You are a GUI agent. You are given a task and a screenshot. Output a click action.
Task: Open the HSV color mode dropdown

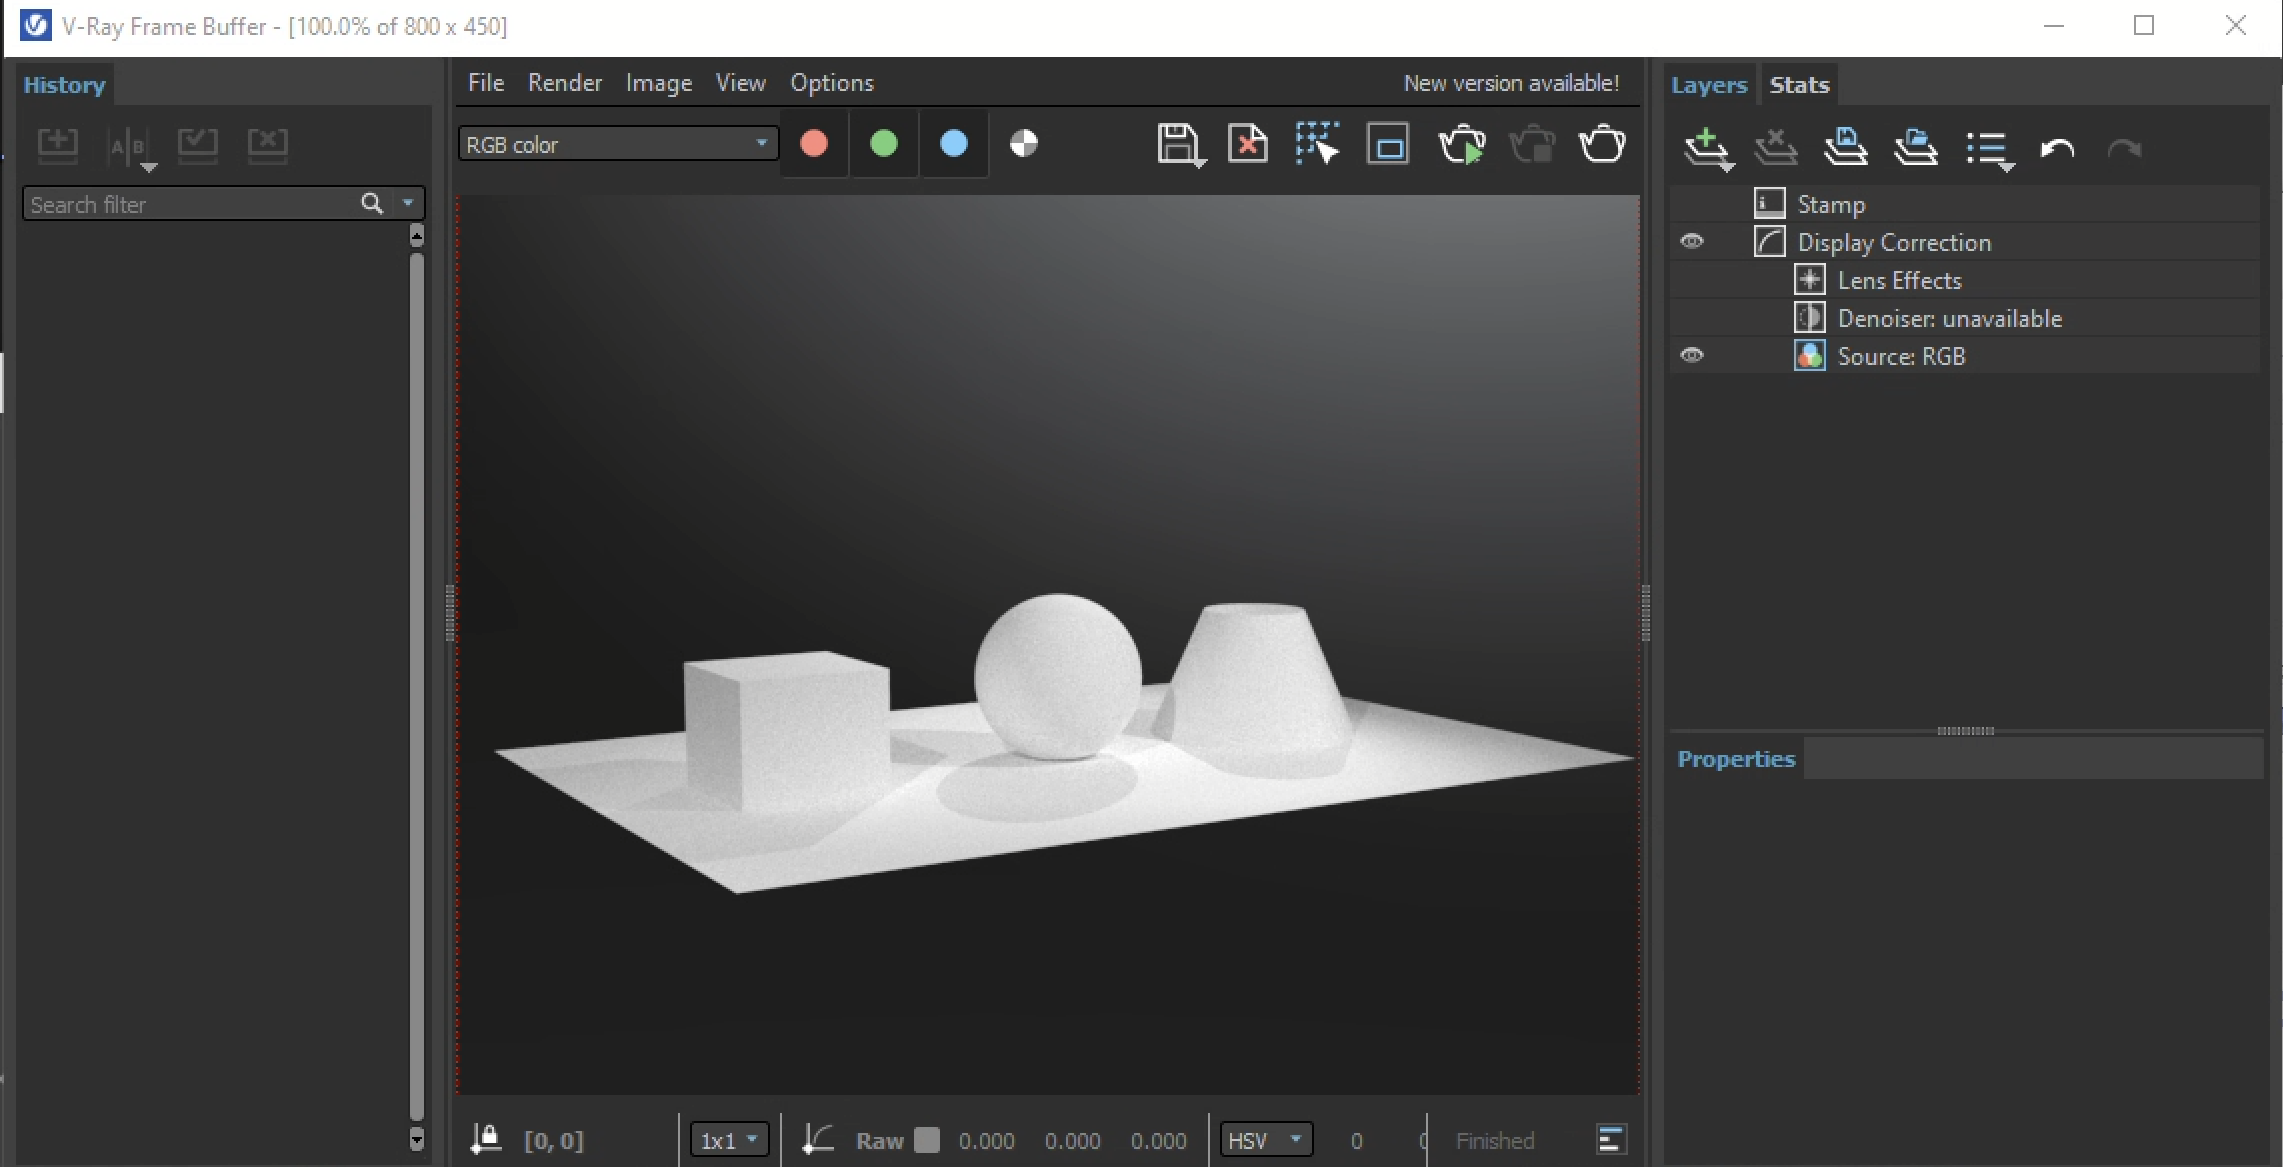[1266, 1140]
